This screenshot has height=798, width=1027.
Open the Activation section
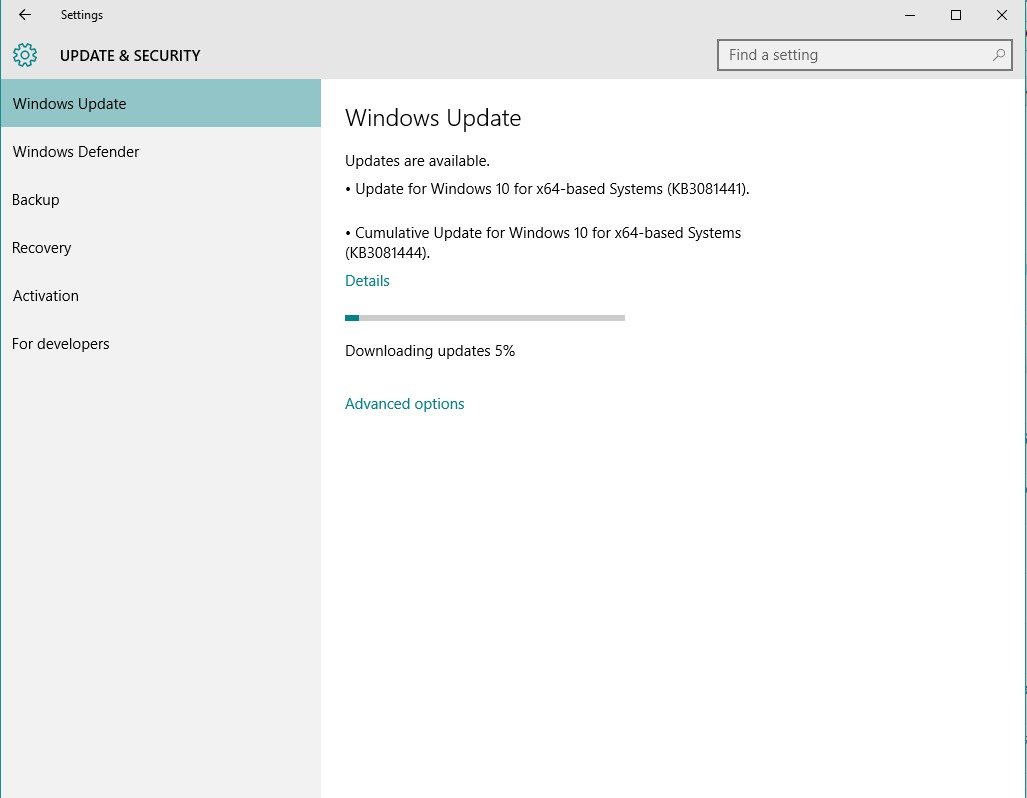[160, 295]
